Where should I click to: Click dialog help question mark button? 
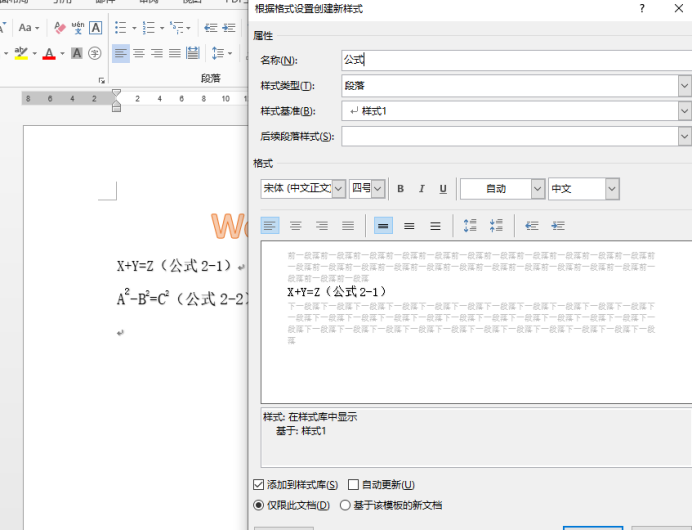[642, 8]
